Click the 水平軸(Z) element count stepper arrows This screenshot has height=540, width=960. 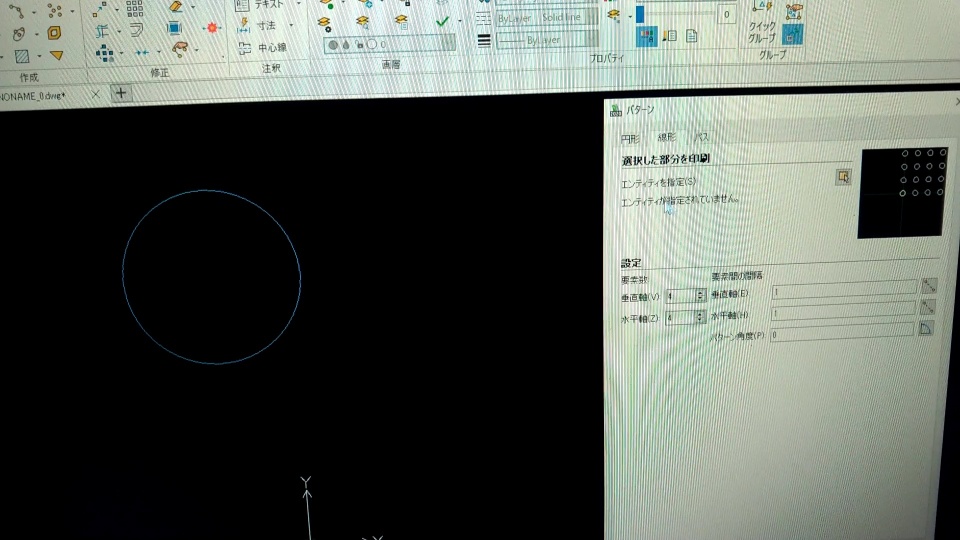click(x=700, y=317)
